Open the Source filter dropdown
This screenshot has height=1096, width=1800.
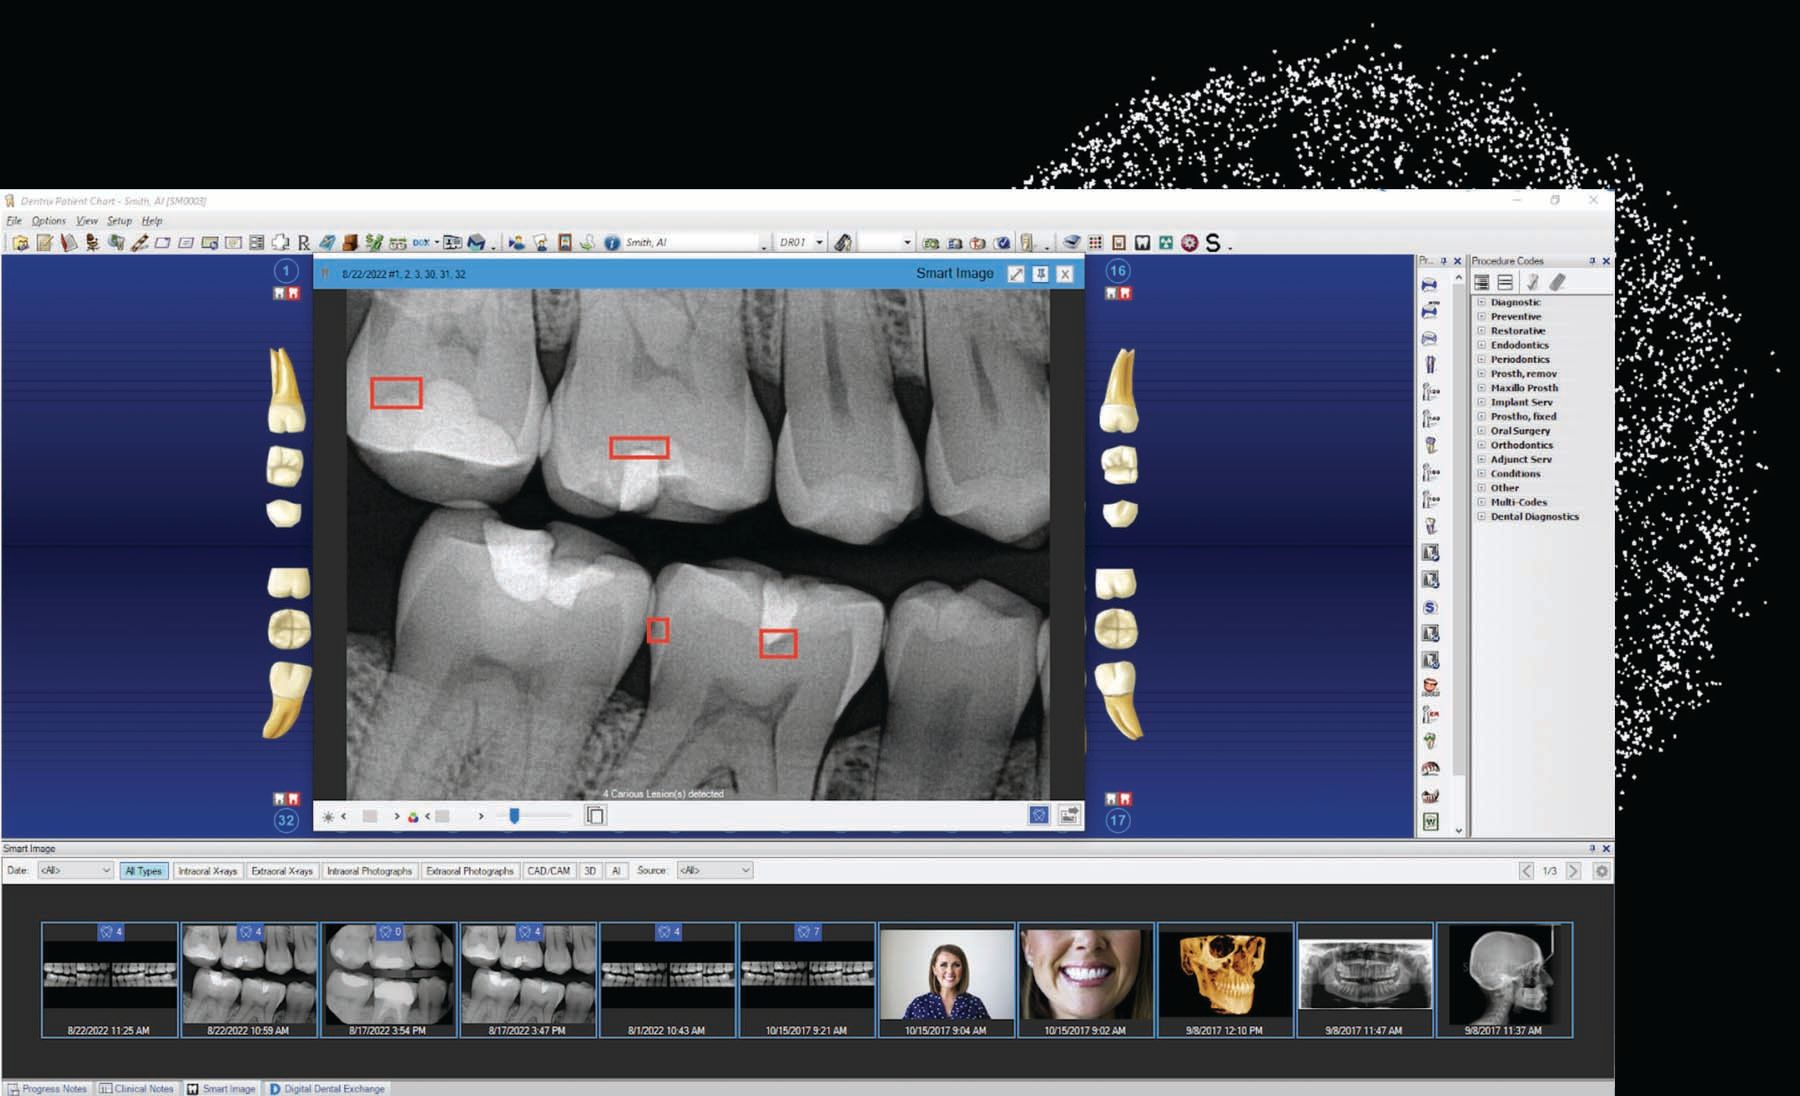coord(714,871)
